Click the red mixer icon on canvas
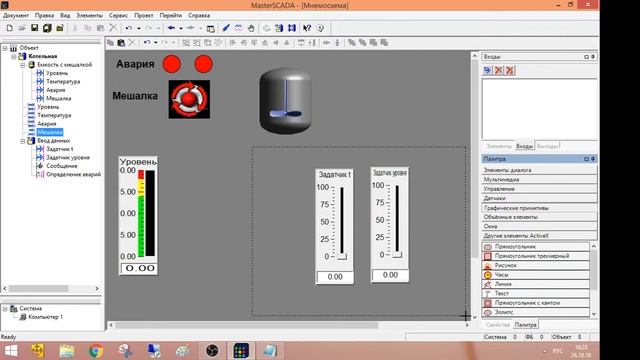The height and width of the screenshot is (360, 640). pos(189,99)
